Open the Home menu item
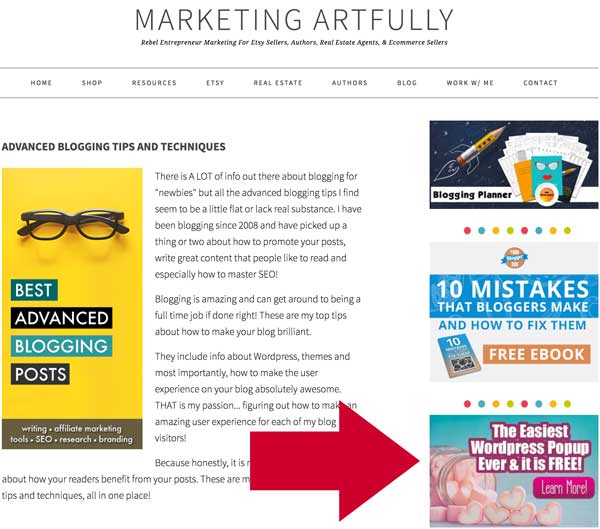The height and width of the screenshot is (529, 600). pyautogui.click(x=41, y=83)
